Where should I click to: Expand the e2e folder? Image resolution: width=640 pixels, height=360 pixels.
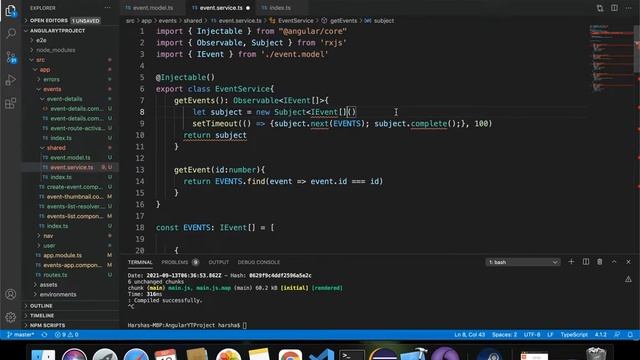click(x=41, y=40)
